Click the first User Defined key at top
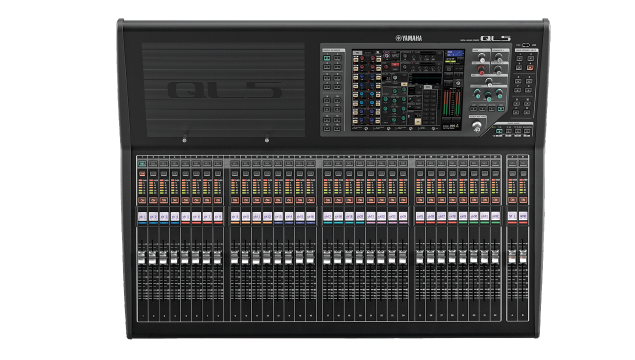635x360 pixels. tap(520, 59)
